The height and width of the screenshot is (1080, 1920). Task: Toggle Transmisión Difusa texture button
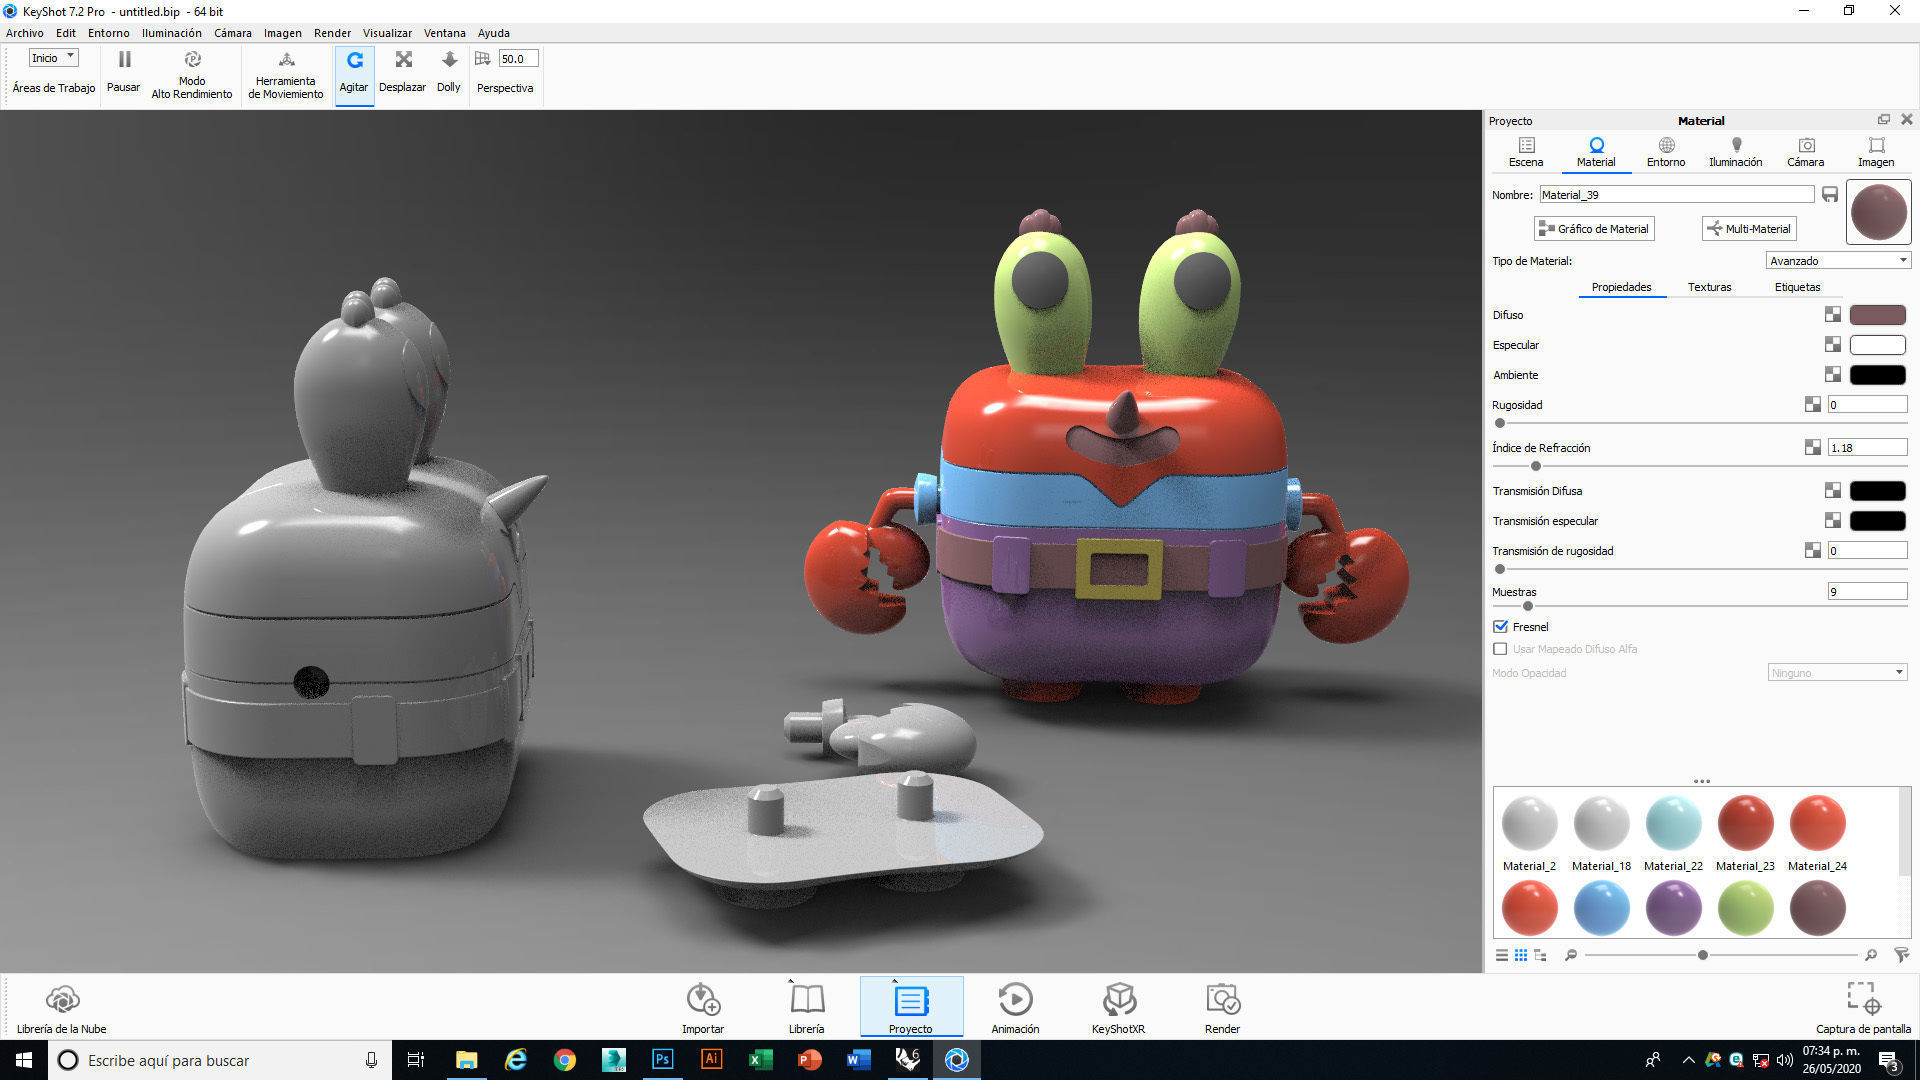(1832, 491)
